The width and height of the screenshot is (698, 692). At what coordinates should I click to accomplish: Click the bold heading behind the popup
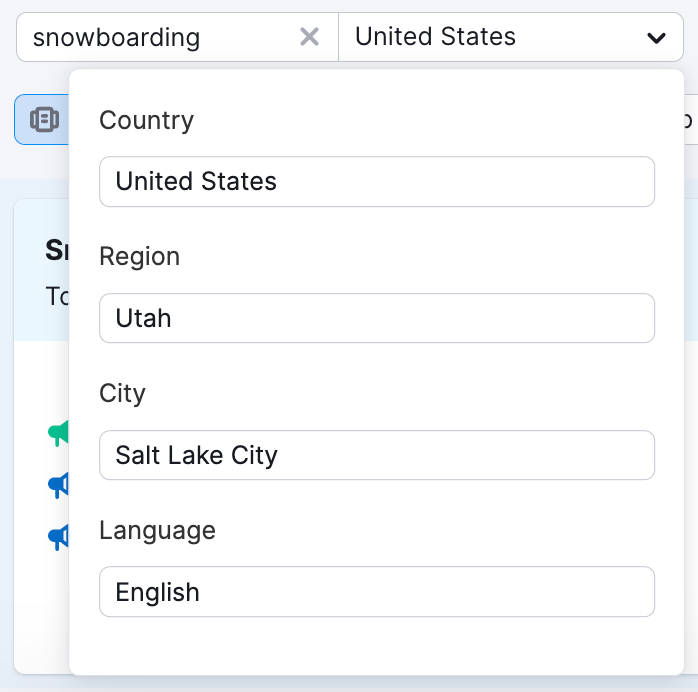tap(56, 250)
